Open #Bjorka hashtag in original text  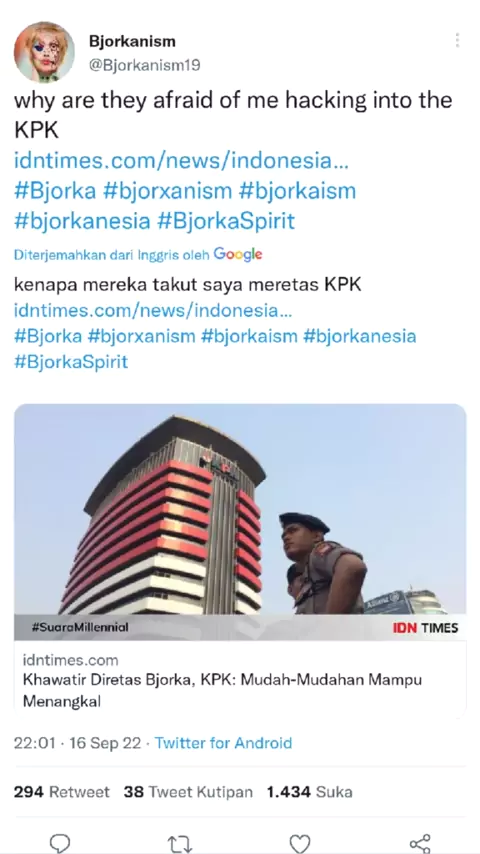(54, 191)
